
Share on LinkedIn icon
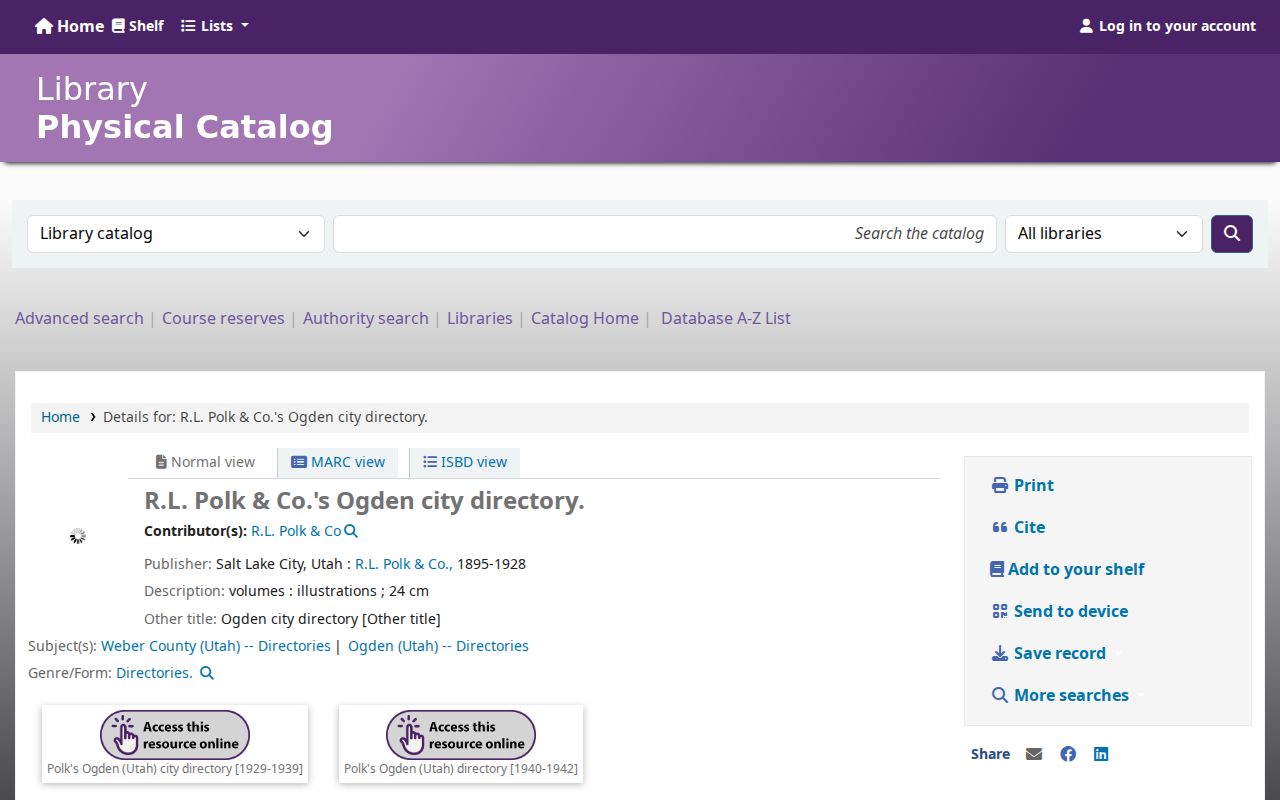click(x=1101, y=754)
